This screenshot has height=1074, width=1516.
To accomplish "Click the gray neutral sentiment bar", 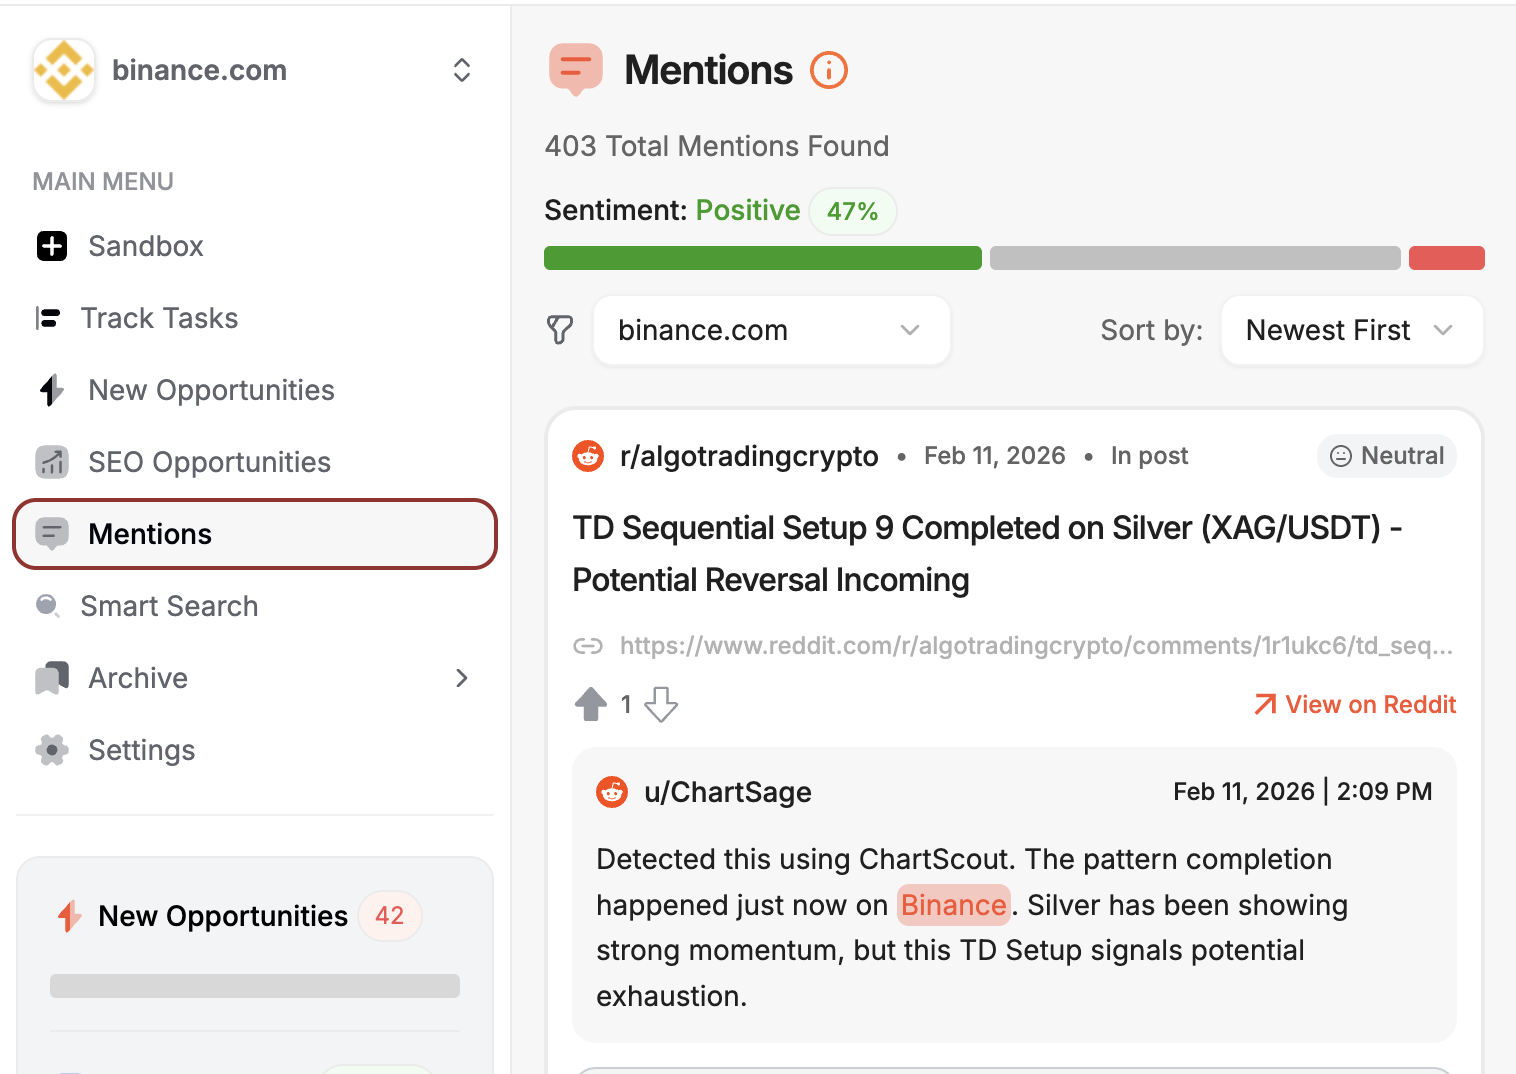I will [x=1195, y=258].
